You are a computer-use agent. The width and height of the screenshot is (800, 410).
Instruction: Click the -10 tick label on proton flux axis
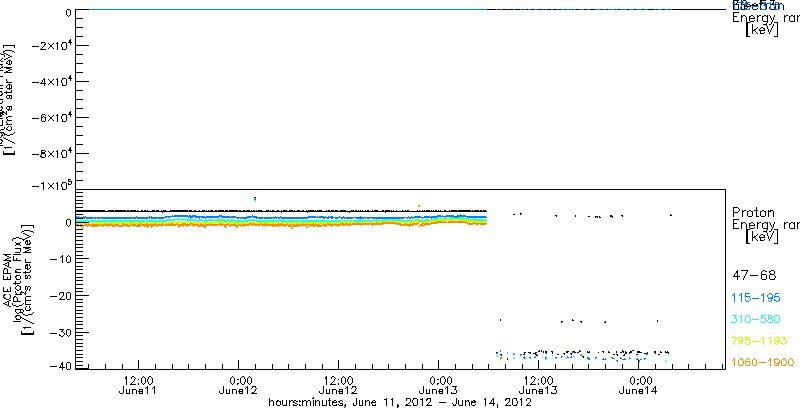(60, 259)
